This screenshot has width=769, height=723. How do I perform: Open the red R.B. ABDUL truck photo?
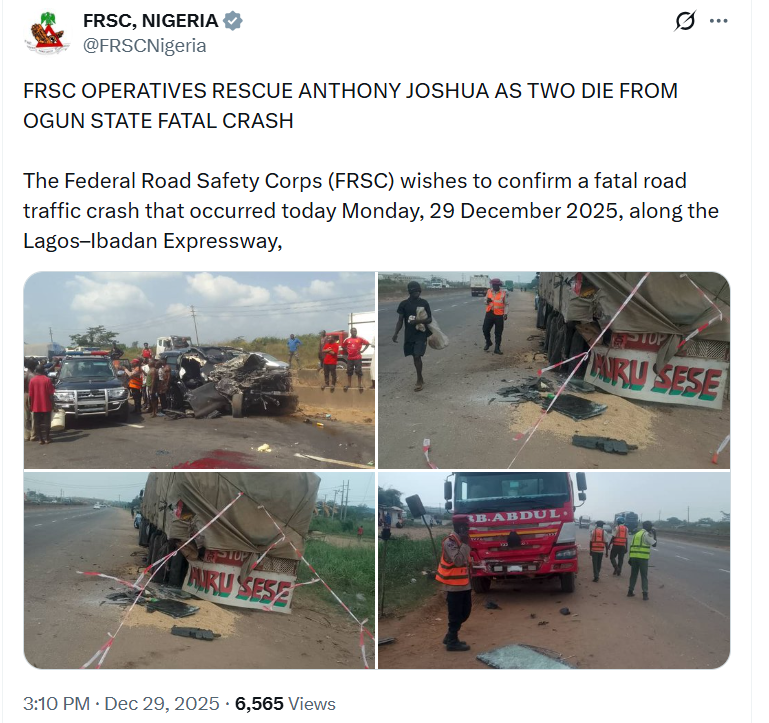tap(554, 570)
